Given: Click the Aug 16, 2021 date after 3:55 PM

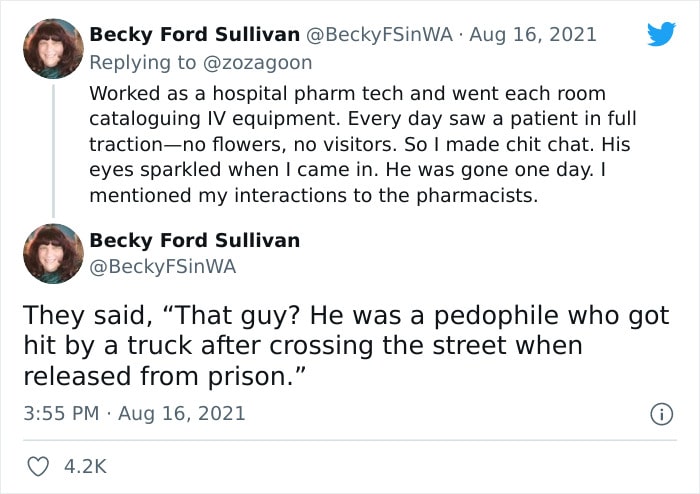Looking at the screenshot, I should tap(182, 413).
